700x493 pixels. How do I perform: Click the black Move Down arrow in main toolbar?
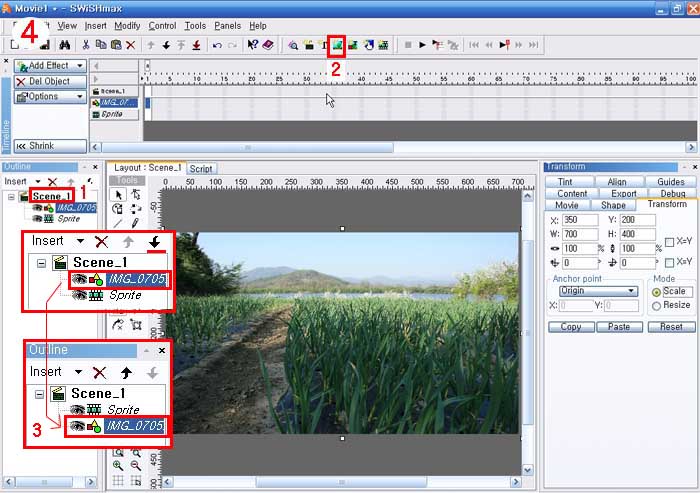(x=166, y=45)
